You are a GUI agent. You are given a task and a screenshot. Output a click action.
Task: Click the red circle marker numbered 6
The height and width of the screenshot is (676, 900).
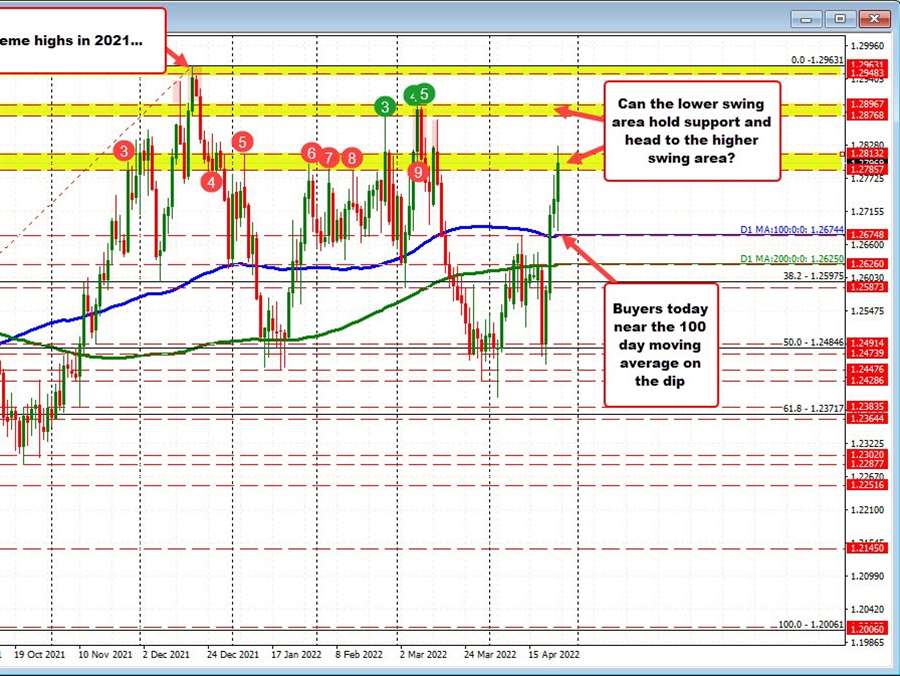point(311,153)
